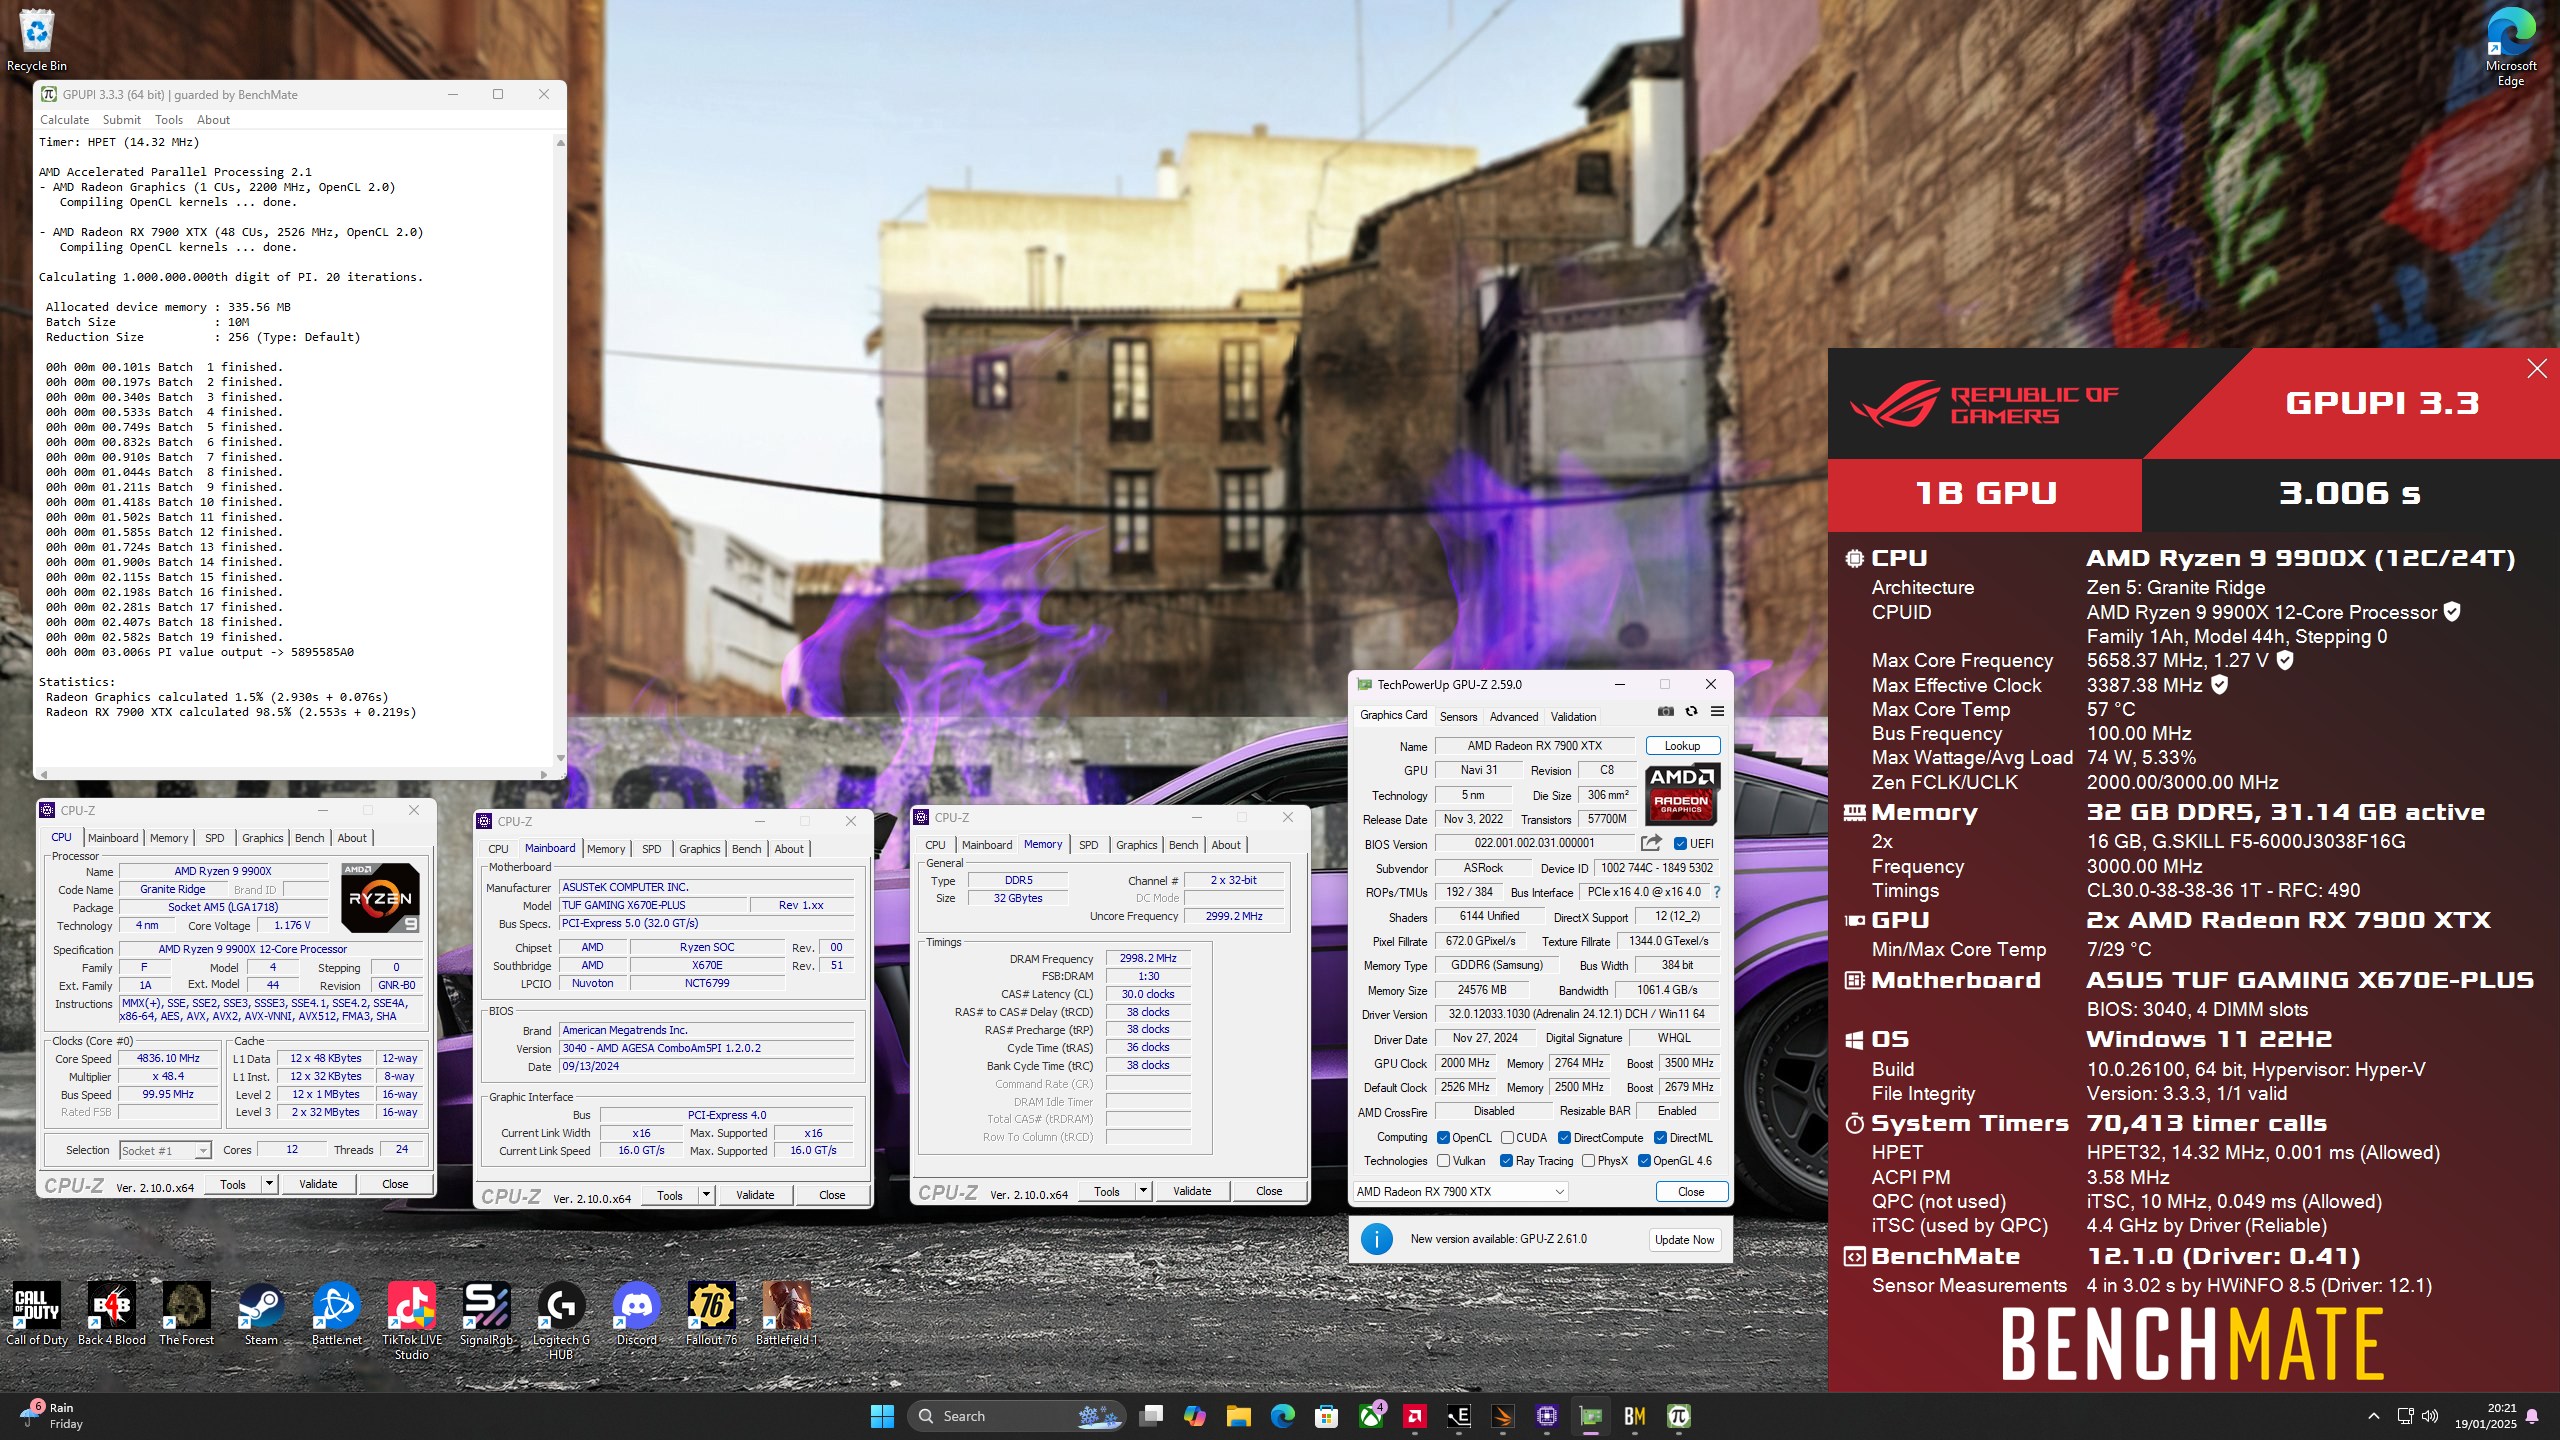Image resolution: width=2560 pixels, height=1440 pixels.
Task: Click the BenchMate BM taskbar icon
Action: pos(1635,1416)
